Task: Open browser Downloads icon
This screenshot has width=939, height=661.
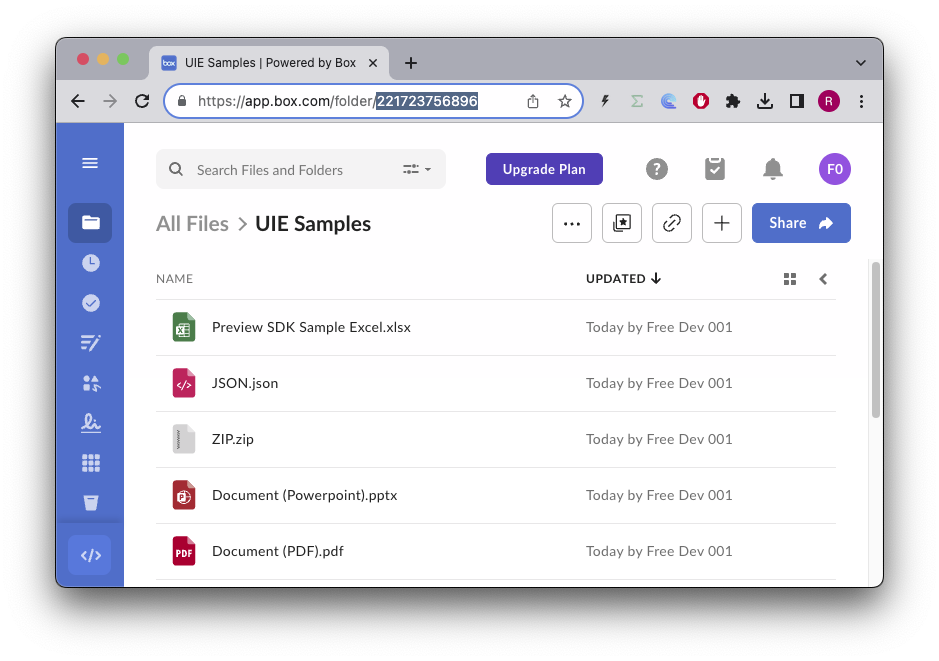Action: click(x=765, y=101)
